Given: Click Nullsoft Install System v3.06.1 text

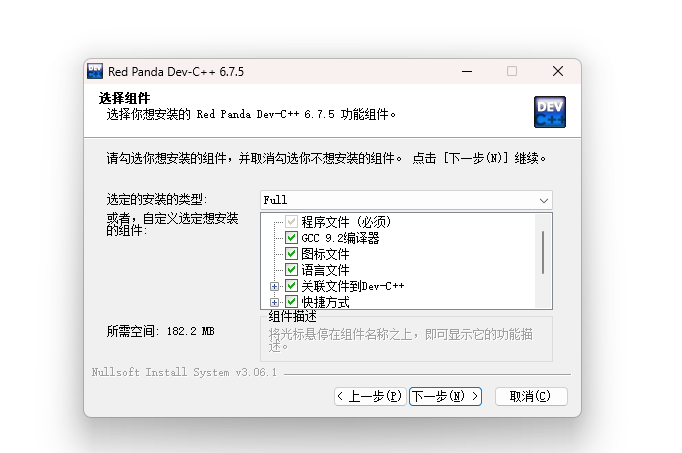Looking at the screenshot, I should coord(184,373).
